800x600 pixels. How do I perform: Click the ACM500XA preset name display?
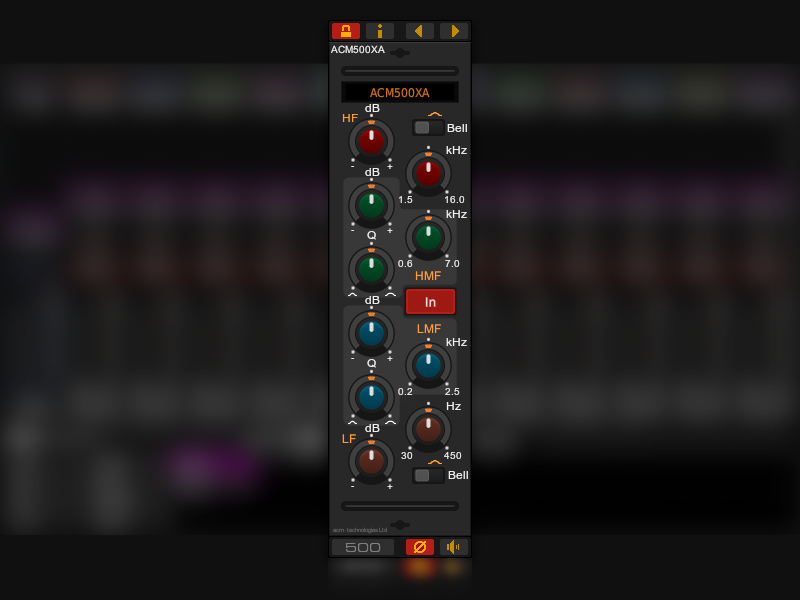[x=399, y=92]
